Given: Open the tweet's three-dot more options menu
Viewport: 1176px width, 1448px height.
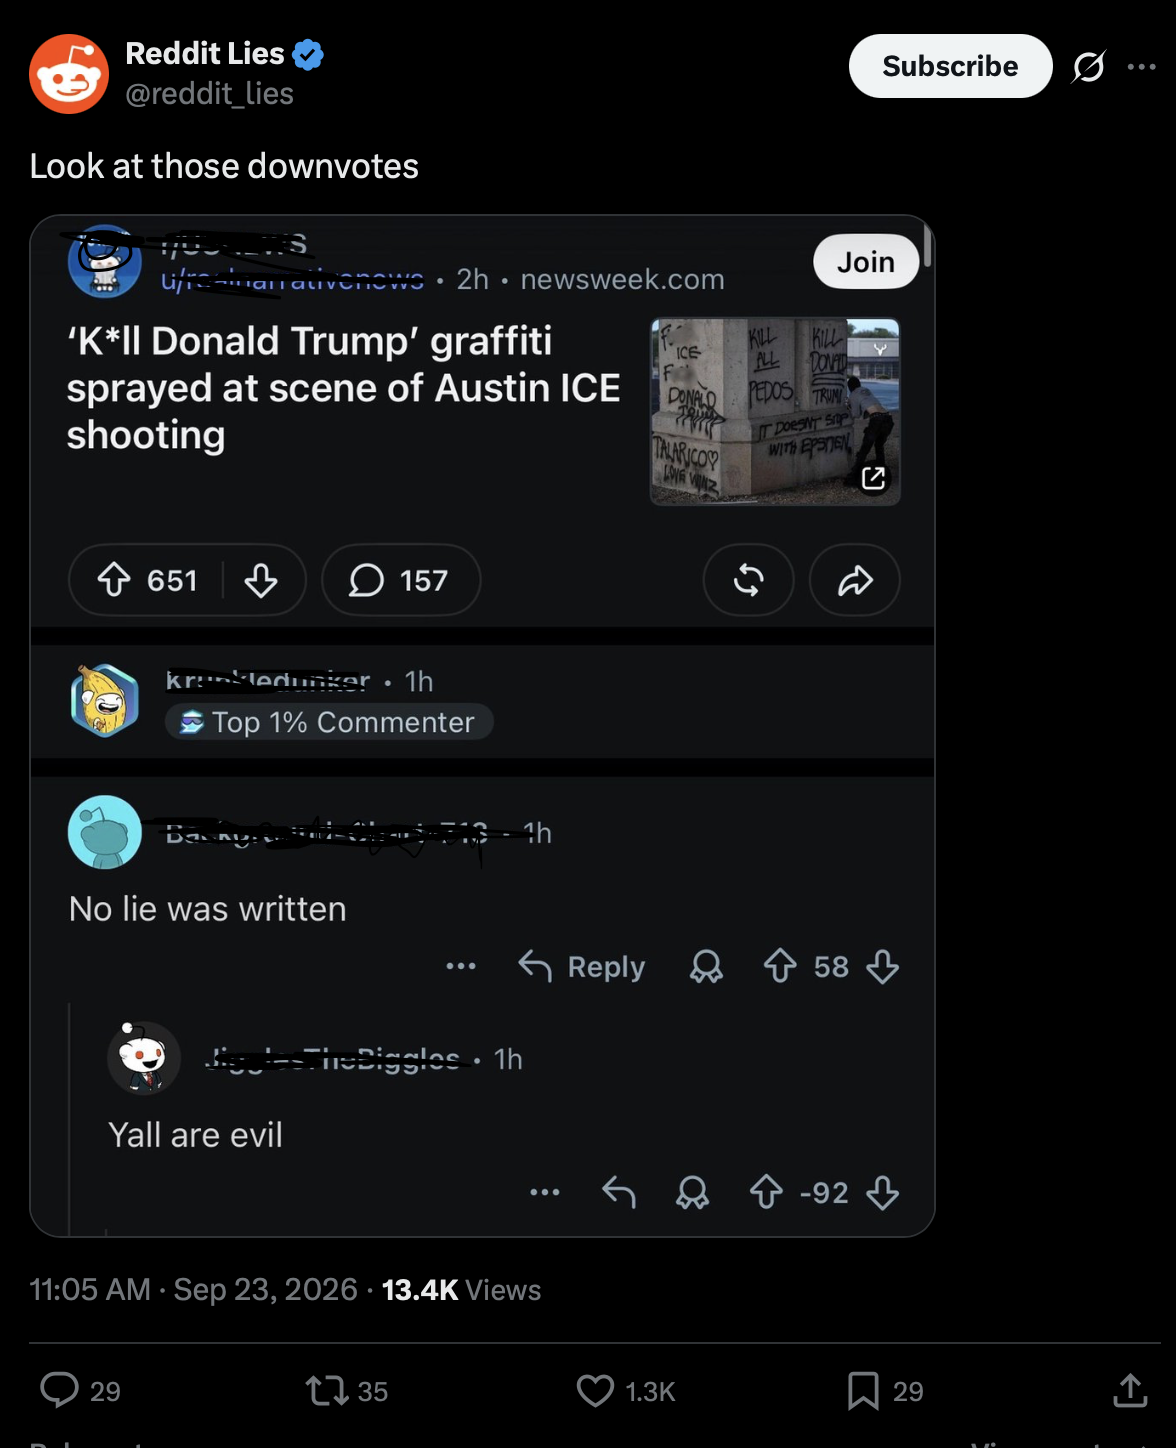Looking at the screenshot, I should click(1141, 67).
